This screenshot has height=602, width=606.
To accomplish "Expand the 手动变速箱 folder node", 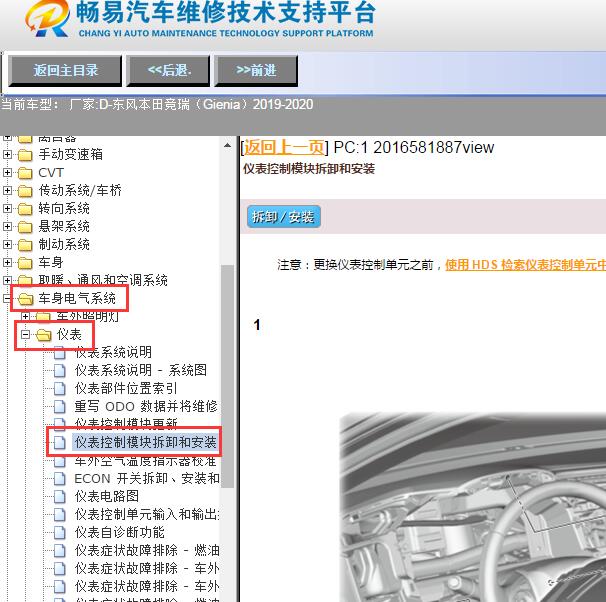I will pyautogui.click(x=7, y=155).
